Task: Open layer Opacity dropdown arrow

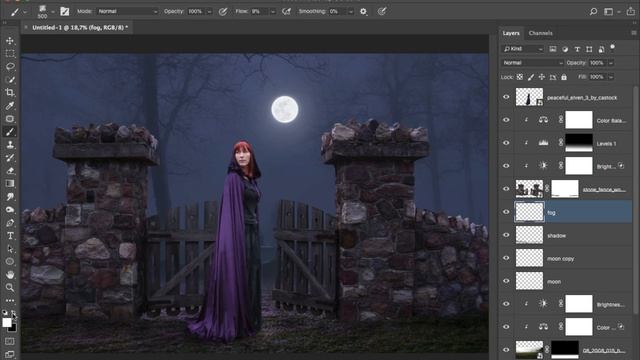Action: click(x=611, y=63)
